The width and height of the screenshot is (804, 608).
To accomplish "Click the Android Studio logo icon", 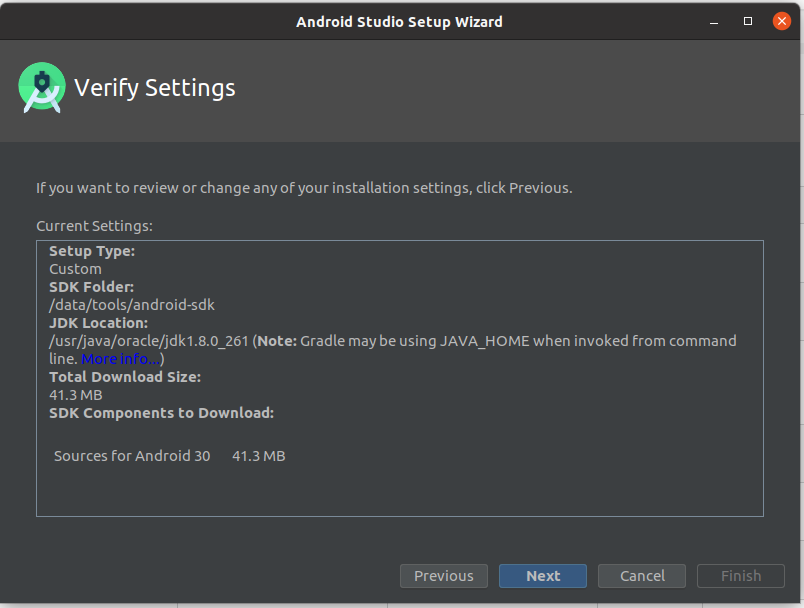I will coord(42,88).
